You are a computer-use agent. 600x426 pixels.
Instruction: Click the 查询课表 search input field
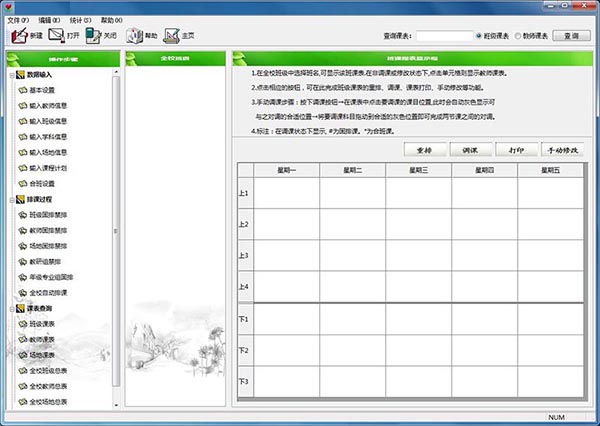click(x=444, y=36)
